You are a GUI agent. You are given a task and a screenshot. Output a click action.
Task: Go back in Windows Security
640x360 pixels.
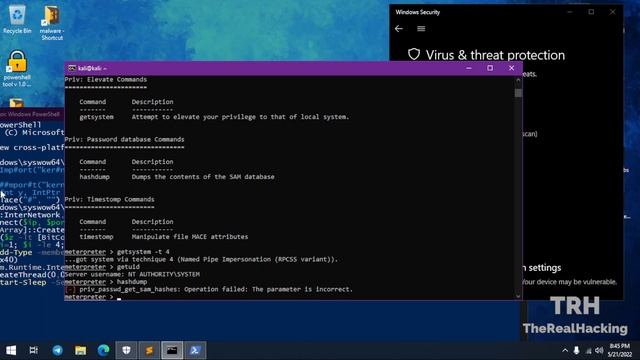coord(399,29)
